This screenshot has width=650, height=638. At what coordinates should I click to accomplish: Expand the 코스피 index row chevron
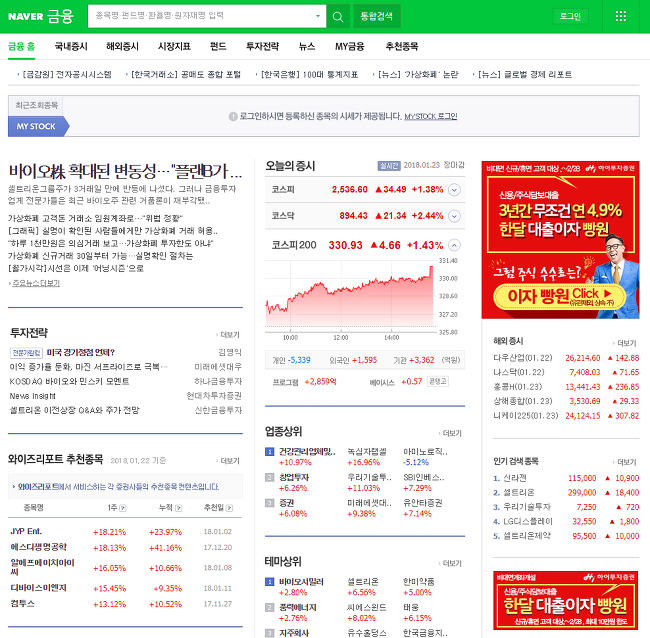455,190
